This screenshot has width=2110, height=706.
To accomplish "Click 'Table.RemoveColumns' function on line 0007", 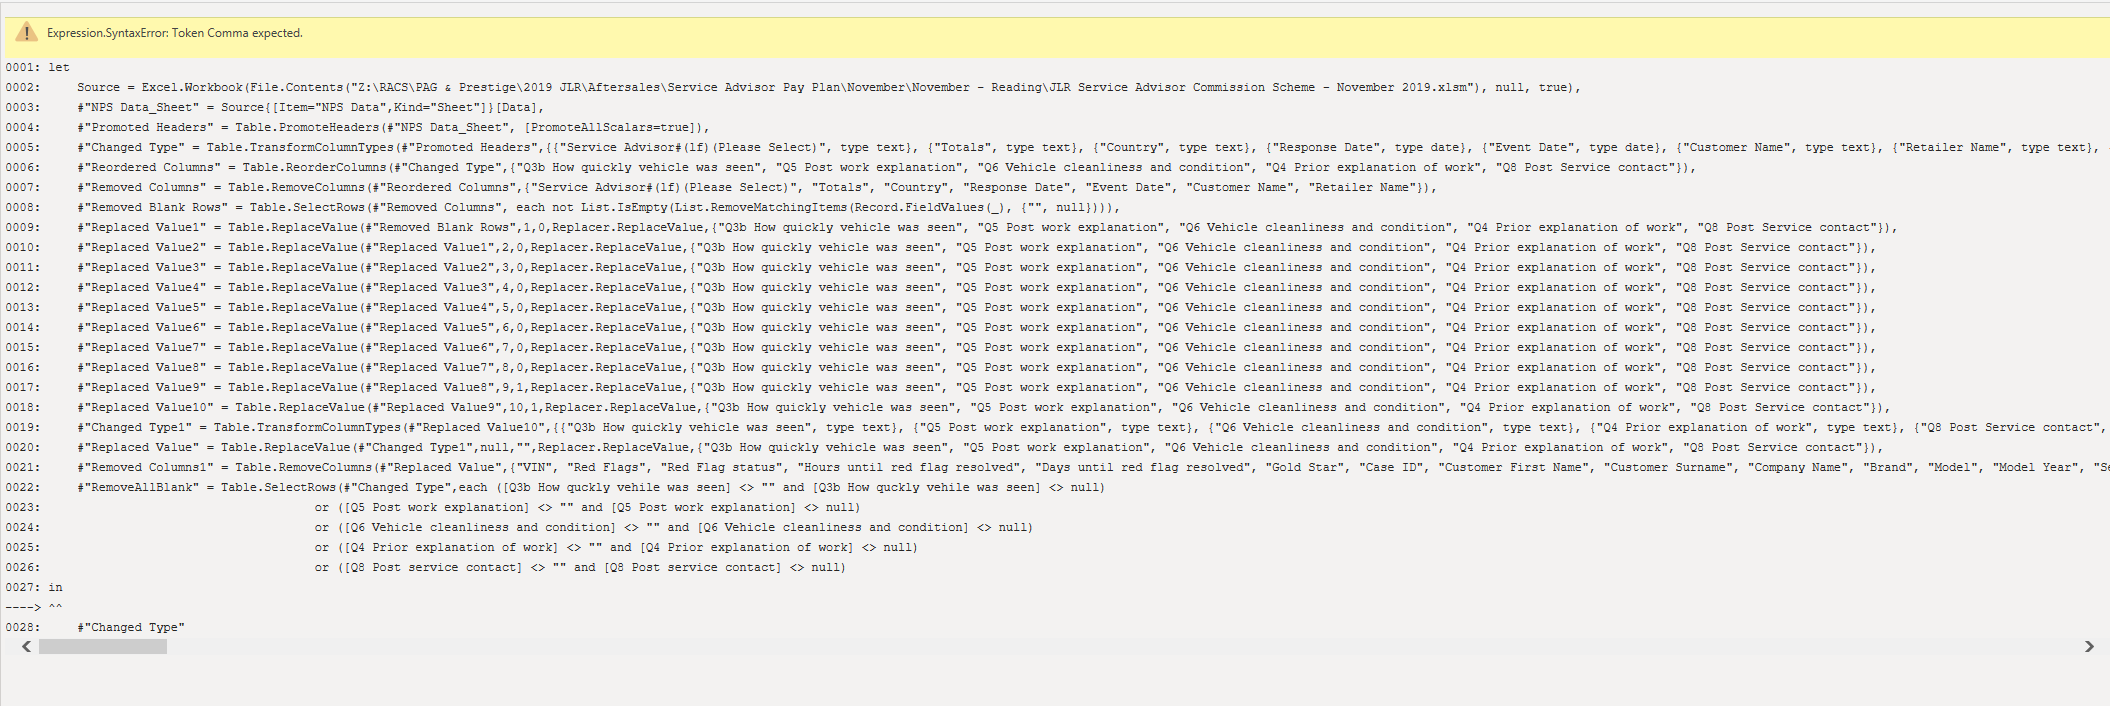I will pos(296,187).
